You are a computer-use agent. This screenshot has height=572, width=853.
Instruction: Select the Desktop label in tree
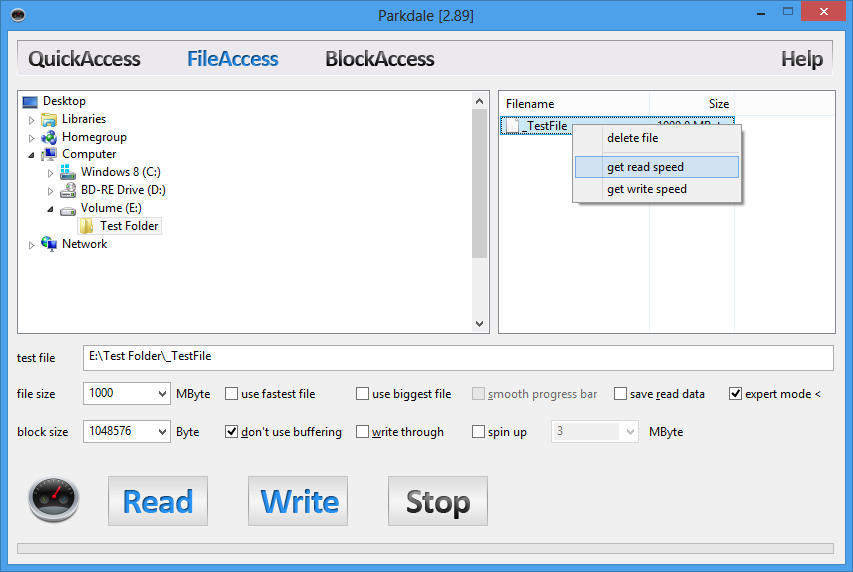tap(64, 101)
